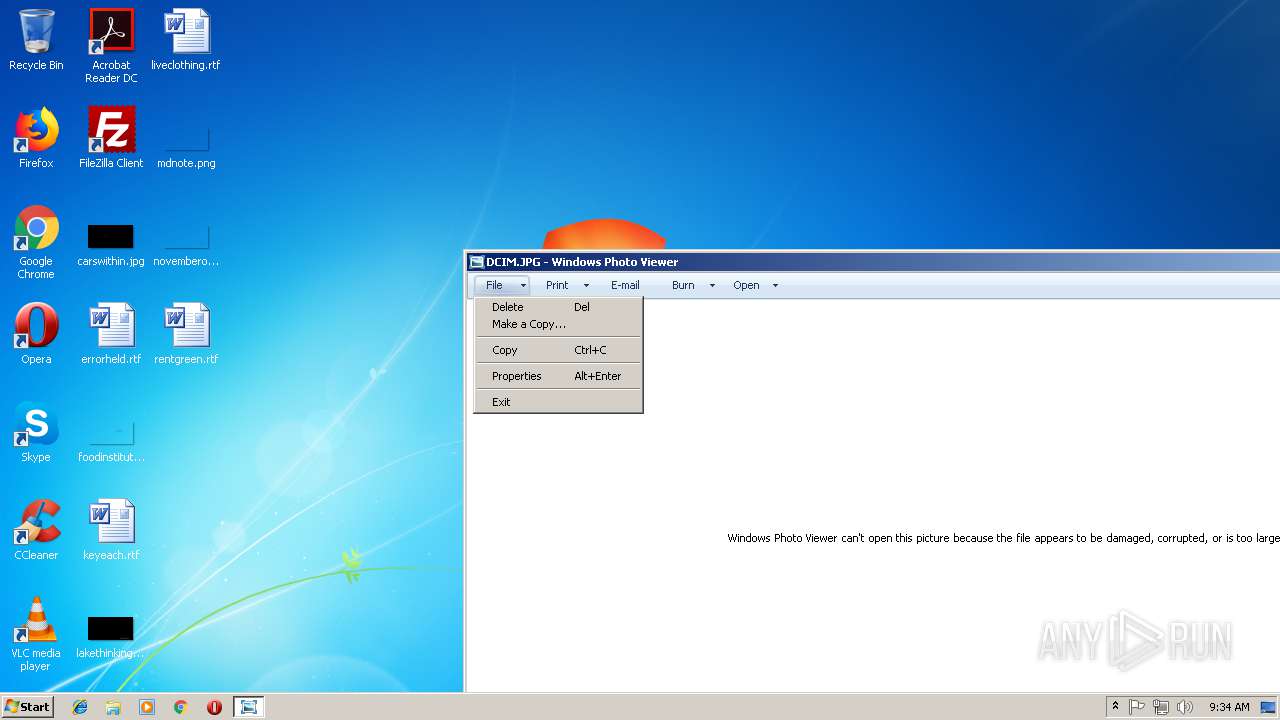Open Chrome from the taskbar
This screenshot has width=1280, height=720.
[x=180, y=707]
